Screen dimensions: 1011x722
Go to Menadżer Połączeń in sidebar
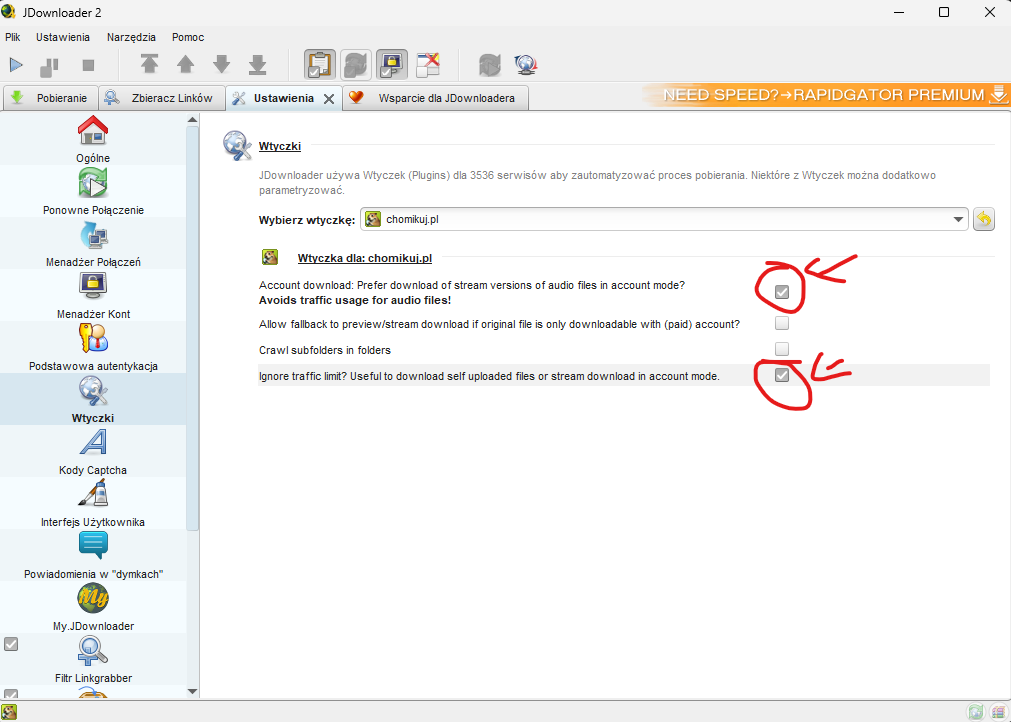tap(93, 244)
